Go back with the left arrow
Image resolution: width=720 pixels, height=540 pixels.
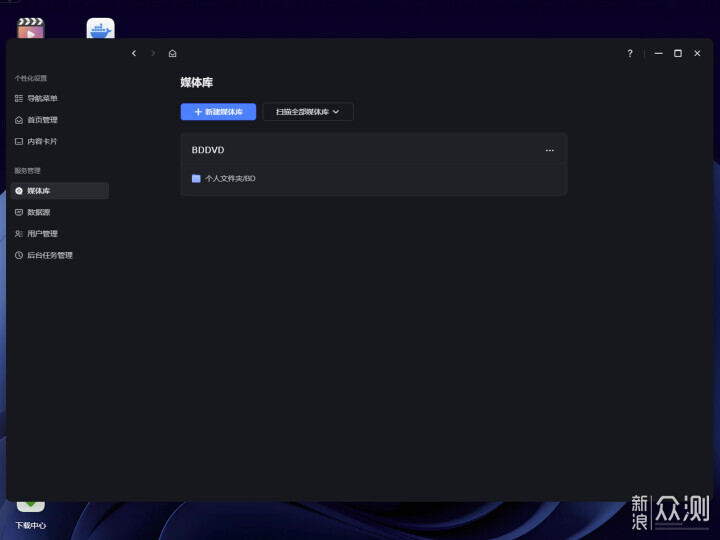tap(134, 53)
